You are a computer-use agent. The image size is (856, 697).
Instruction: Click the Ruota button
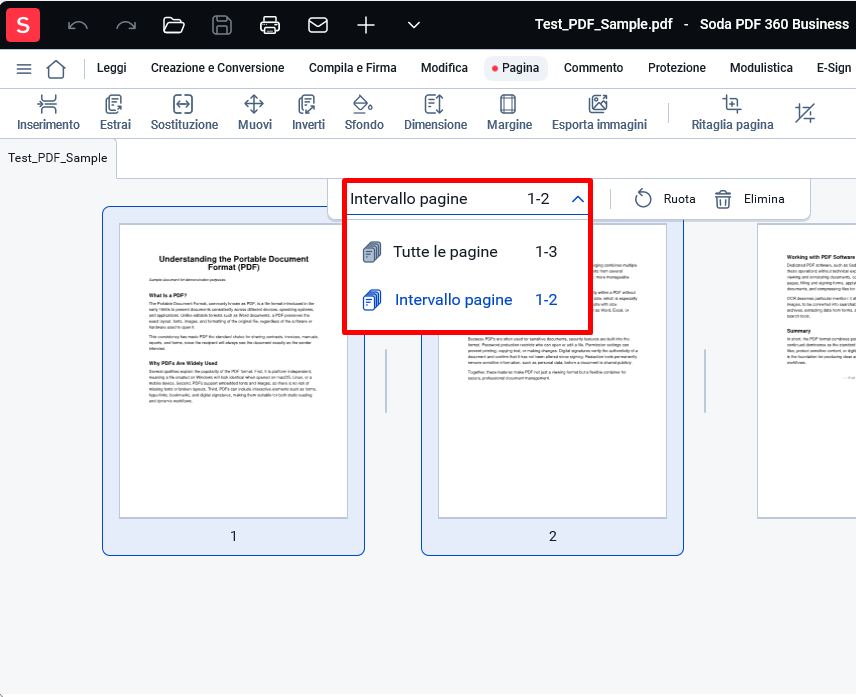(665, 199)
